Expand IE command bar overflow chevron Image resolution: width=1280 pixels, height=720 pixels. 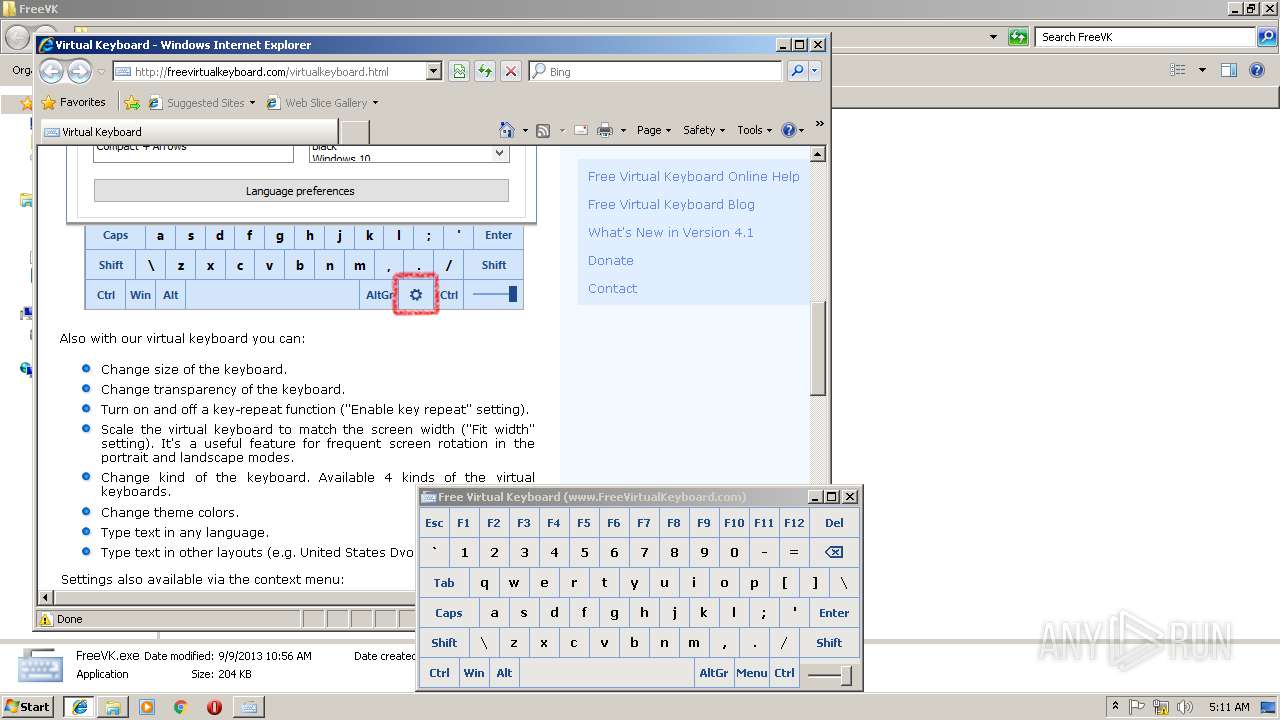(820, 124)
